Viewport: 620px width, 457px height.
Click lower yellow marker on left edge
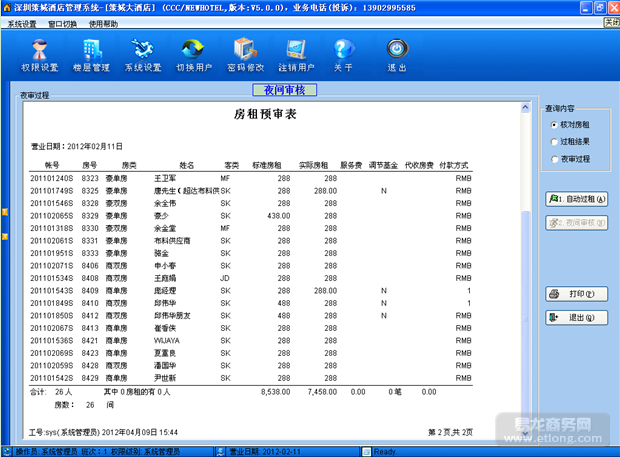point(5,236)
